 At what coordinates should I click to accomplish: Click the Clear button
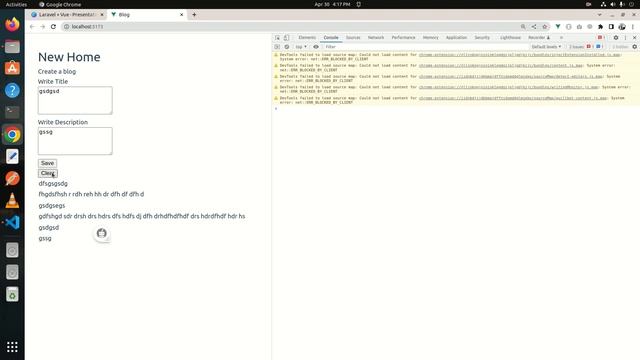[48, 173]
